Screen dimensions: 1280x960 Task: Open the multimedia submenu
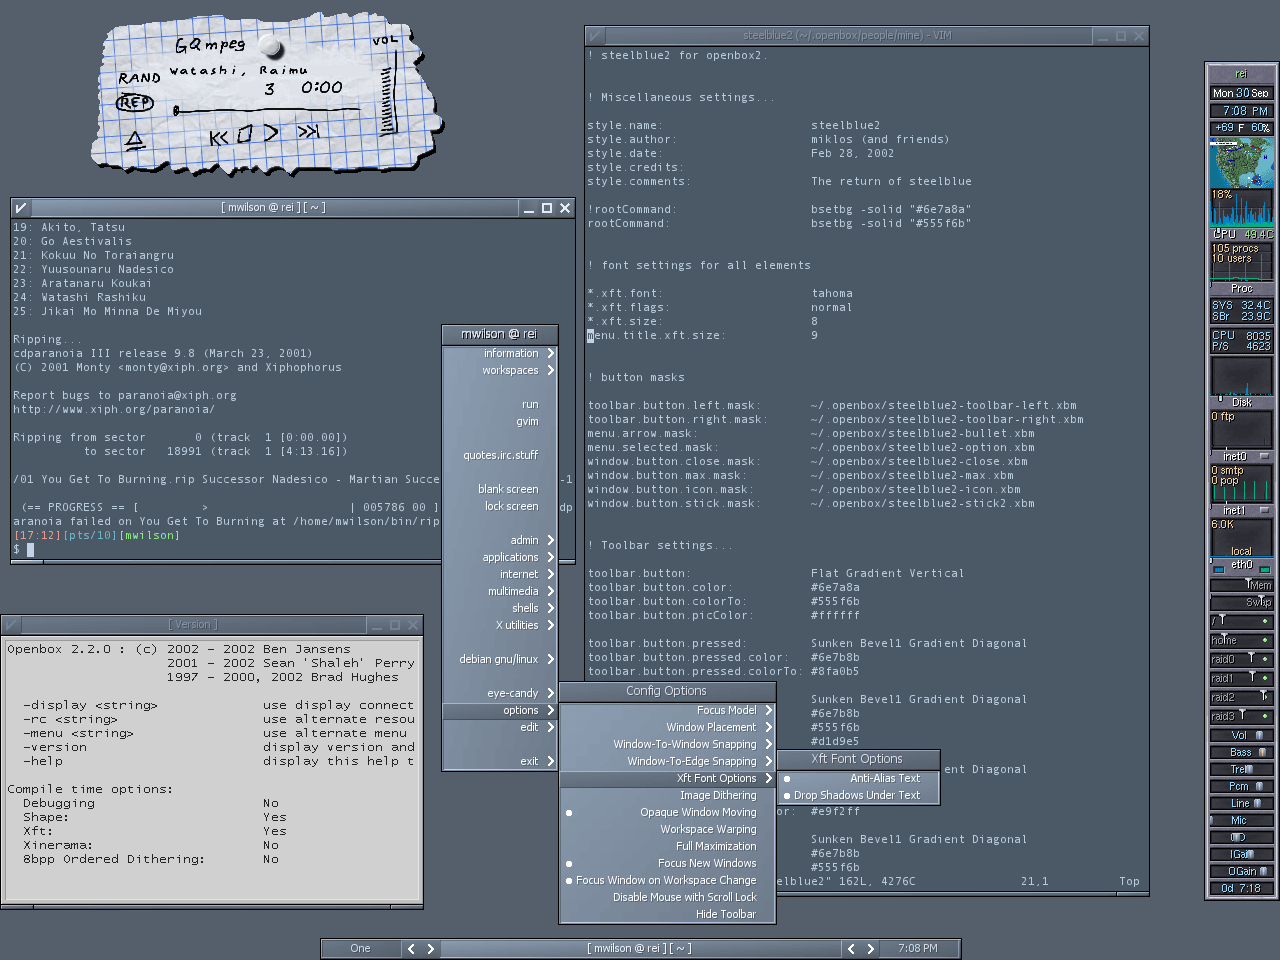pyautogui.click(x=516, y=590)
